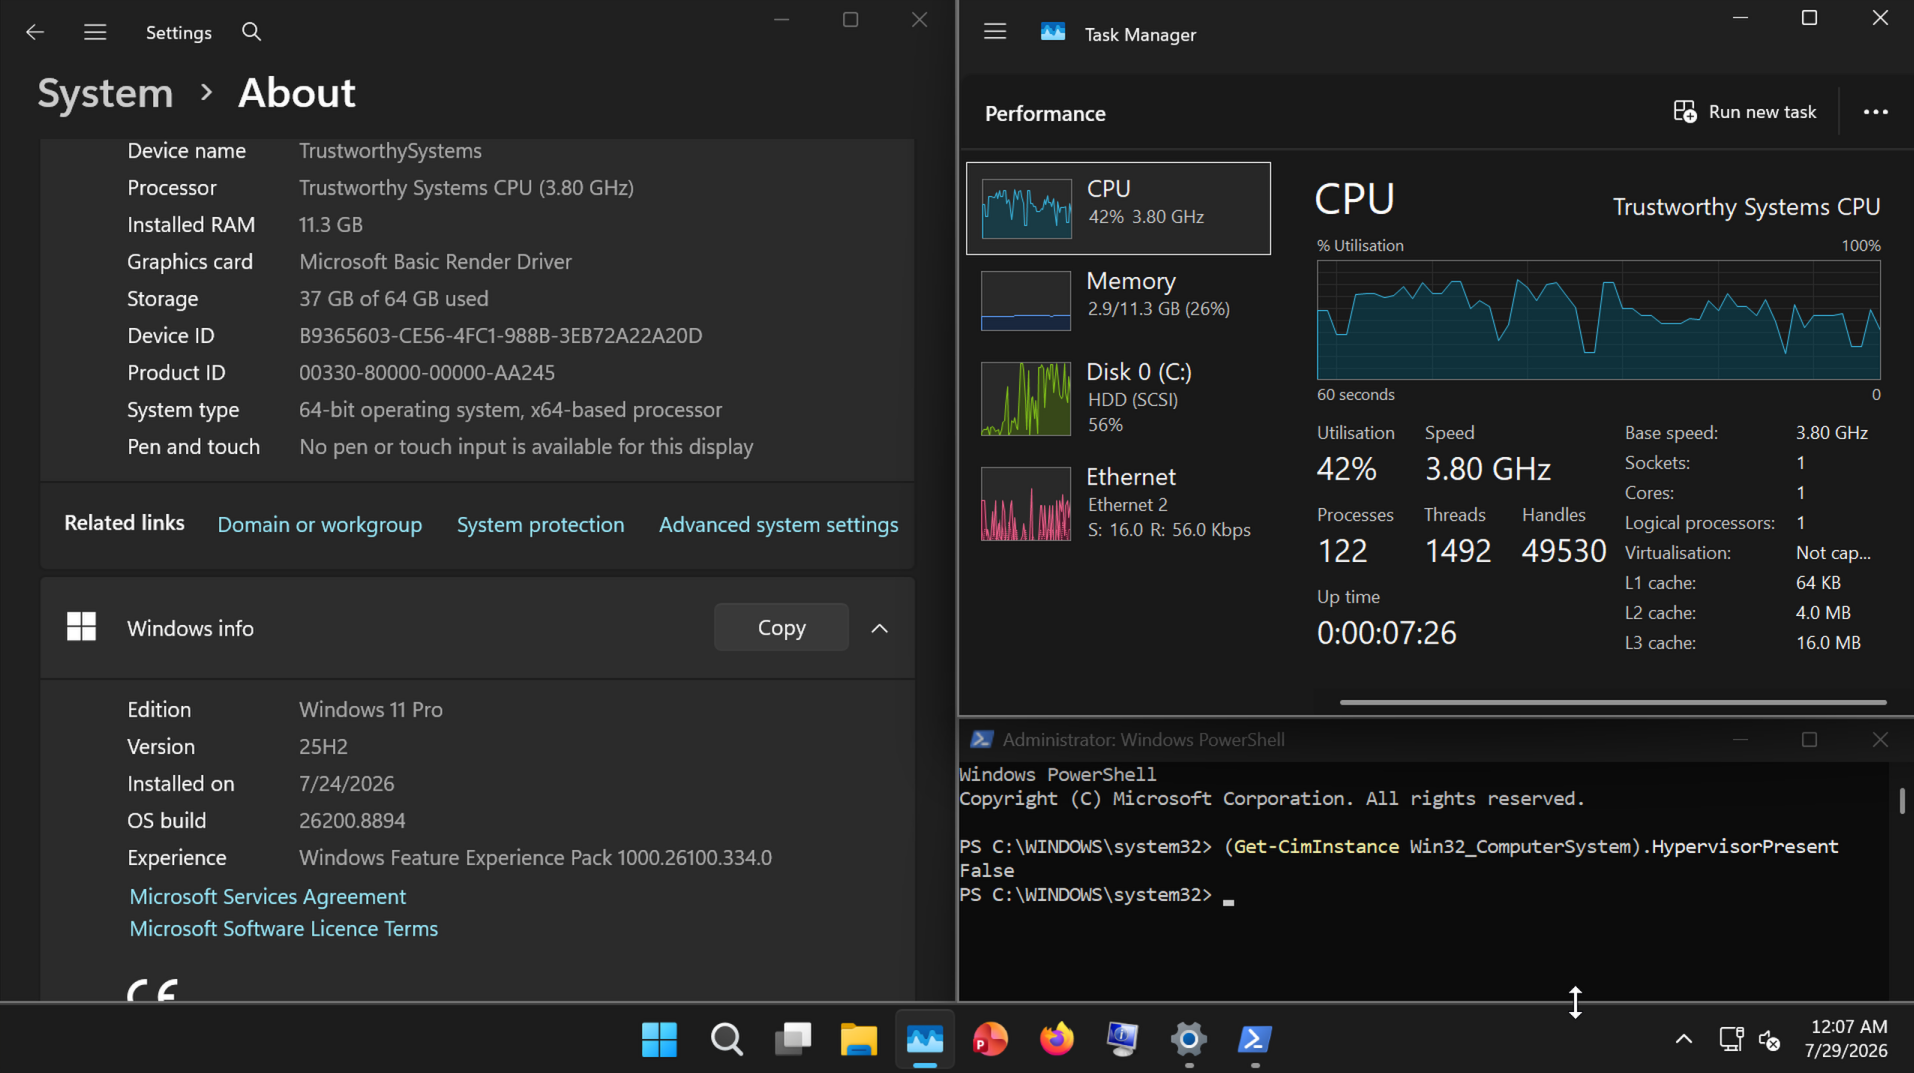Open Advanced system settings link

point(778,524)
